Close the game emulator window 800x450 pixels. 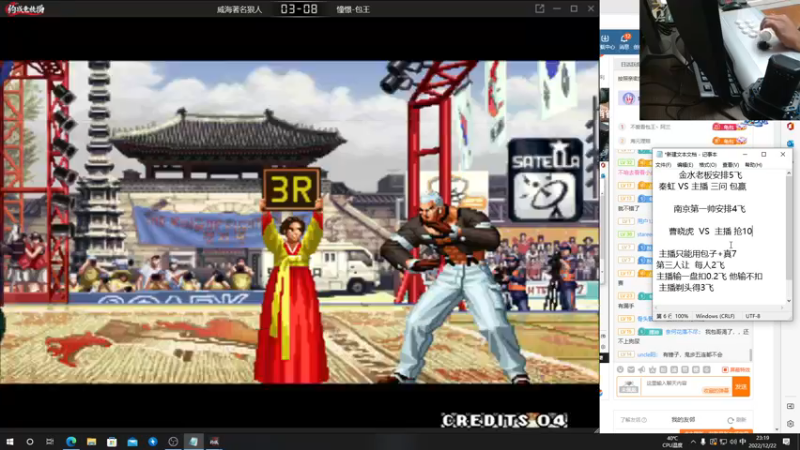(x=591, y=9)
